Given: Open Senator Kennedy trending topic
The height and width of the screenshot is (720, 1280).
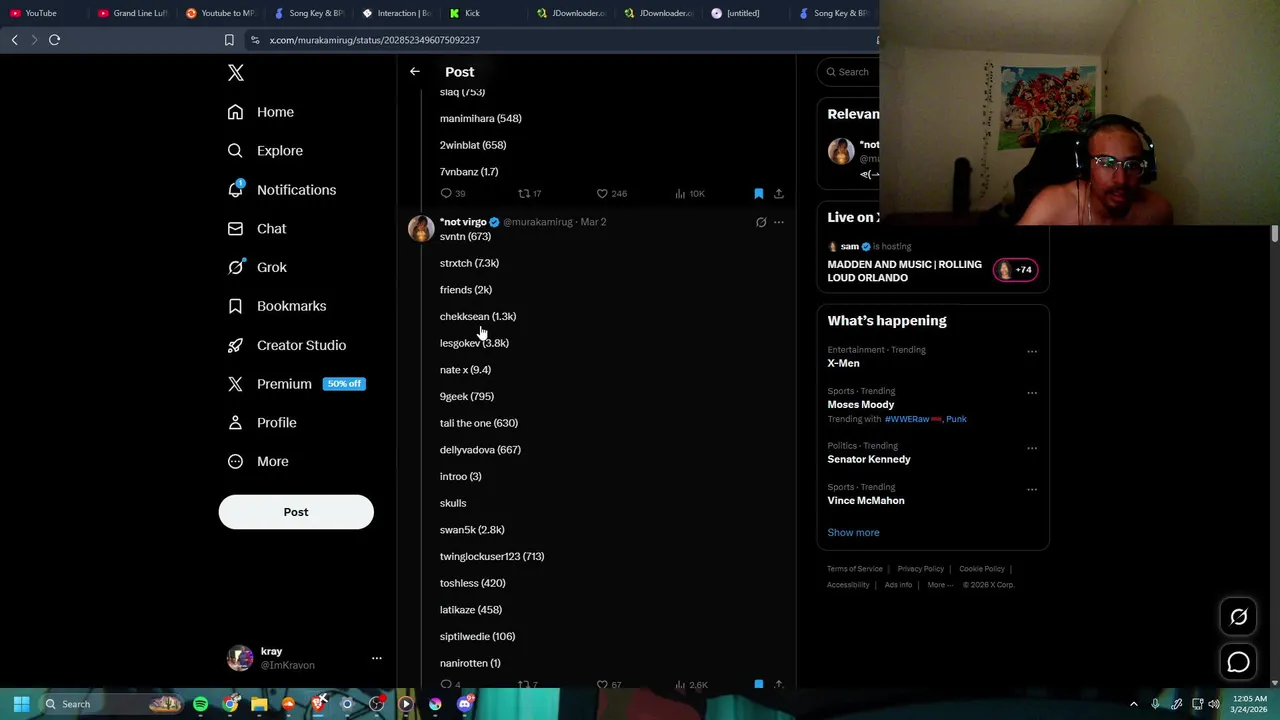Looking at the screenshot, I should 869,459.
